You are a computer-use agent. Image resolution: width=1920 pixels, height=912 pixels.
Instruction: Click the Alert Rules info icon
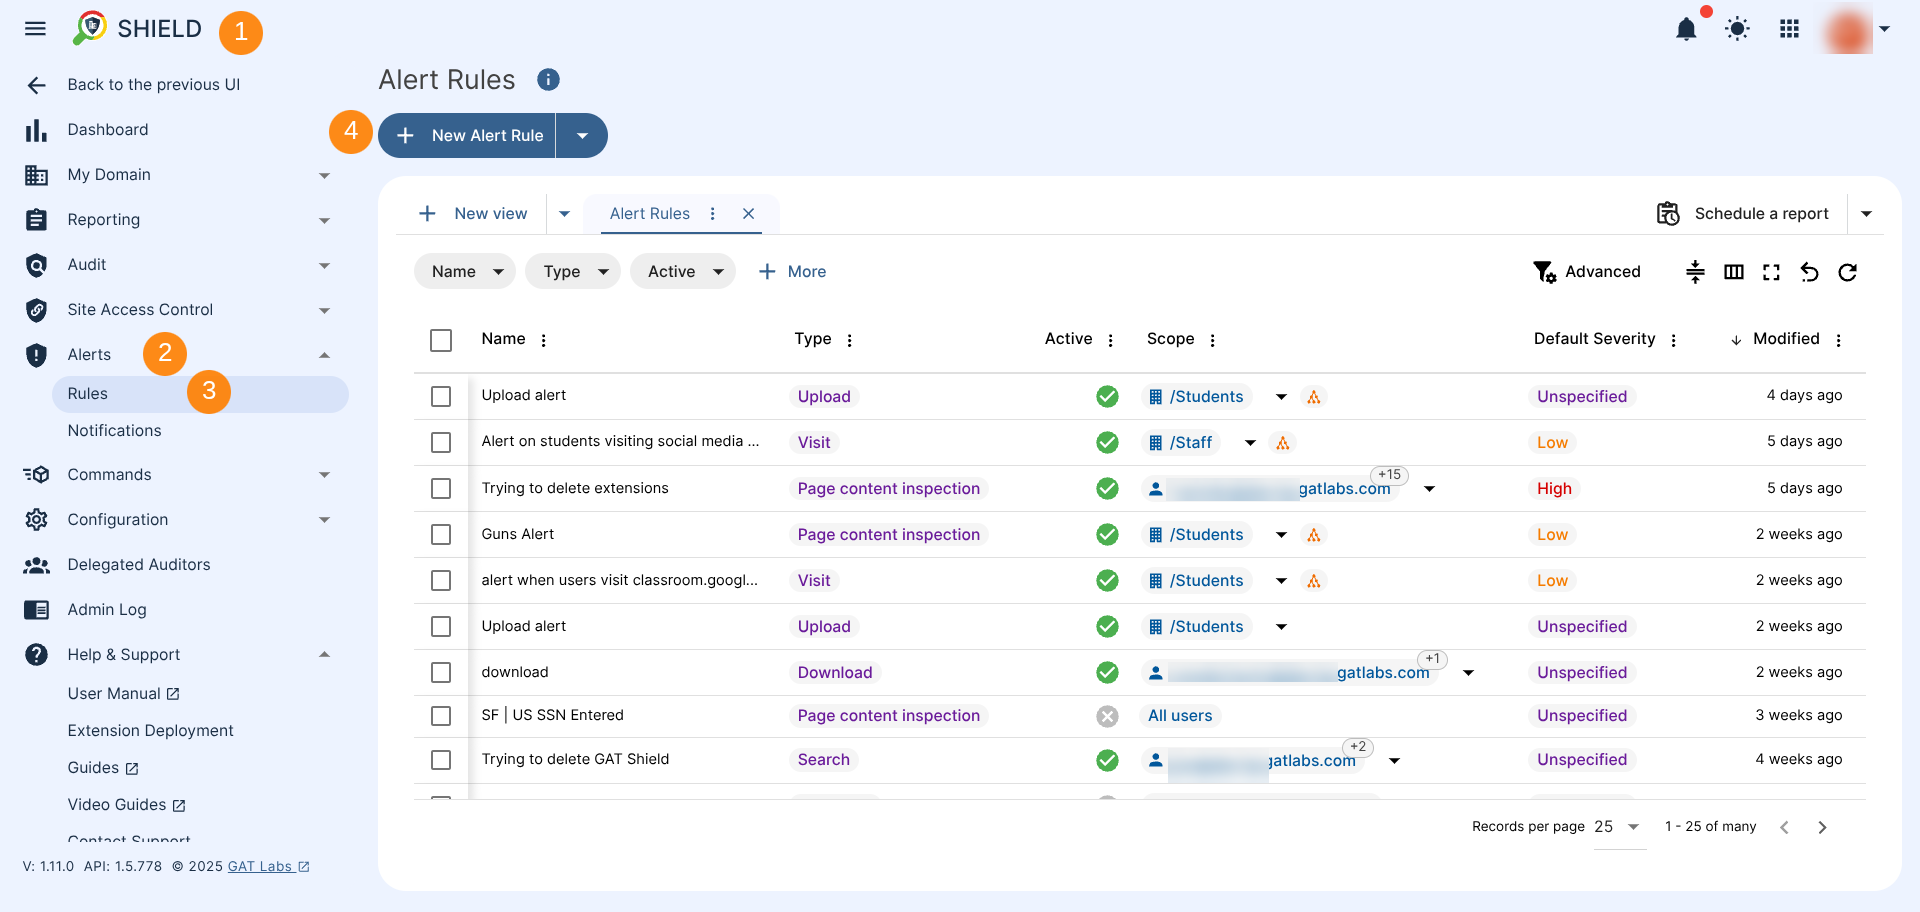coord(548,79)
